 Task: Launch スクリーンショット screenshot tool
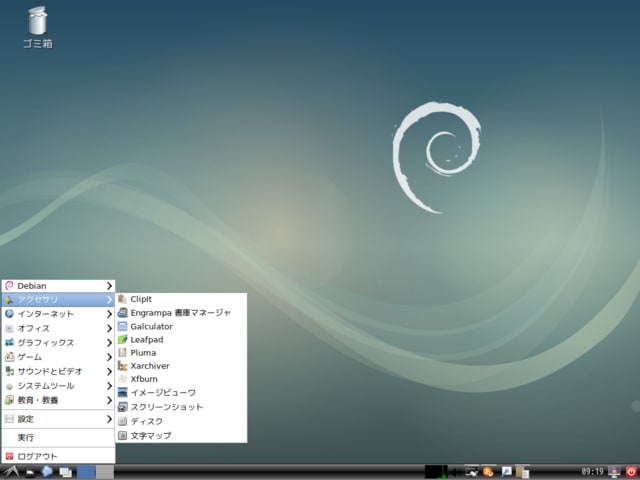click(181, 407)
